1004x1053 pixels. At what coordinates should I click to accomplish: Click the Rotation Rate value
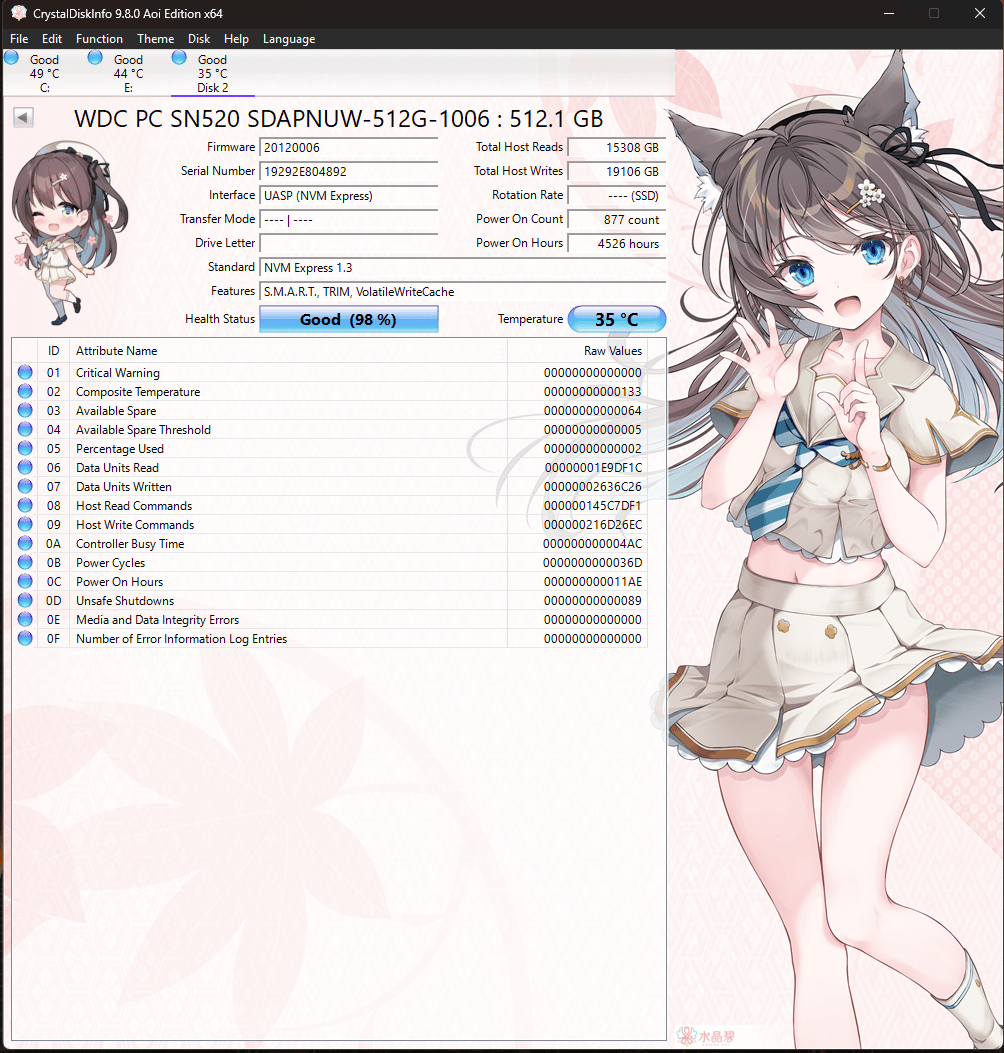coord(617,195)
